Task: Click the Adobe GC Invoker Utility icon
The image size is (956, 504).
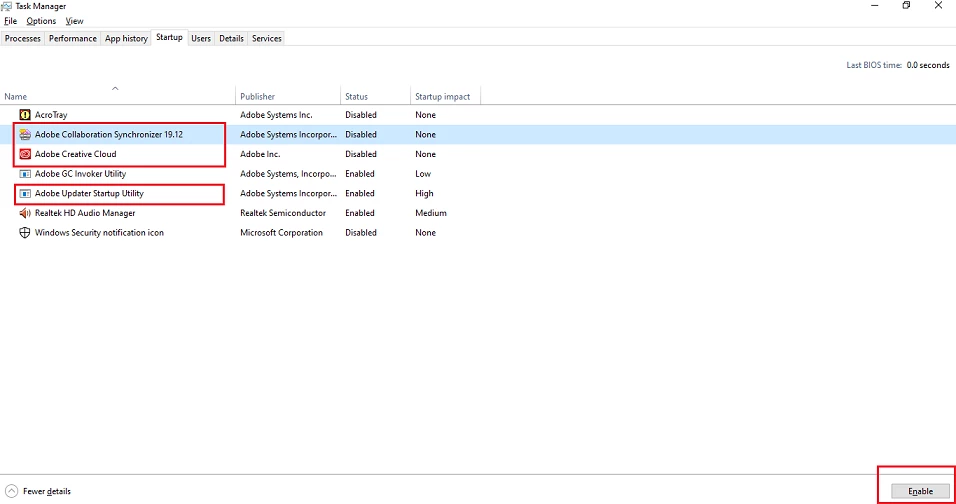Action: (x=25, y=174)
